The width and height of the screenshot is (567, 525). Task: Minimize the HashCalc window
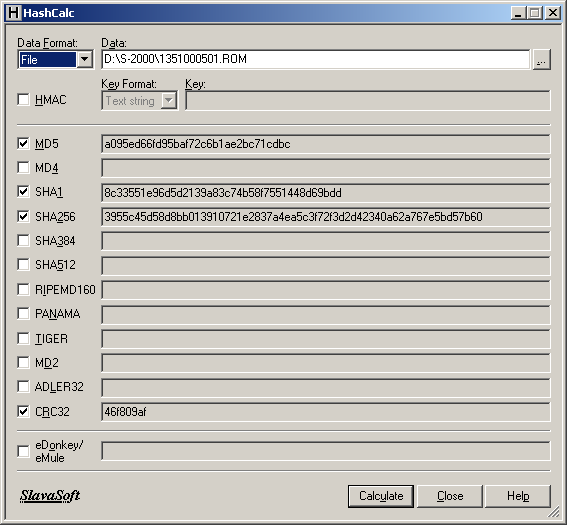tap(519, 13)
